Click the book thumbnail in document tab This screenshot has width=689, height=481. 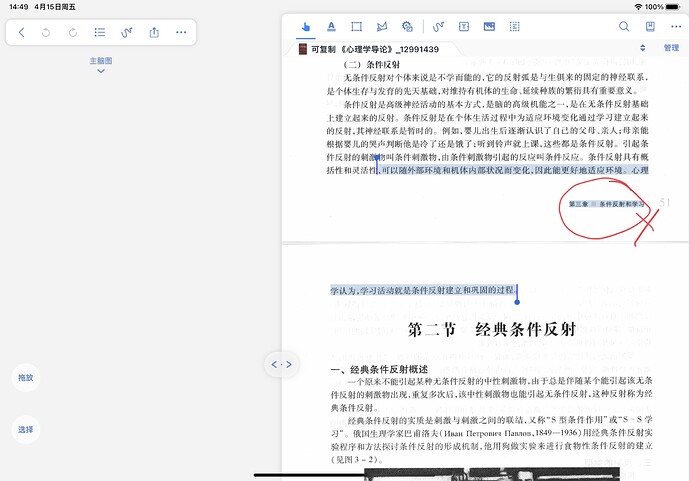[x=303, y=49]
